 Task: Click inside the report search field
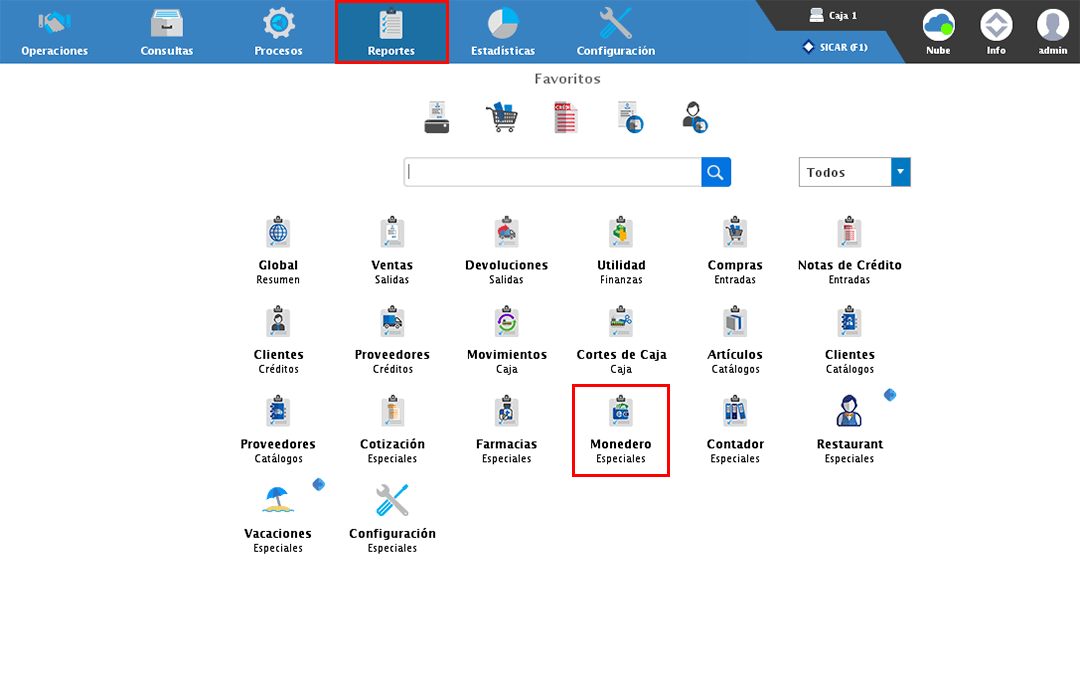click(553, 172)
